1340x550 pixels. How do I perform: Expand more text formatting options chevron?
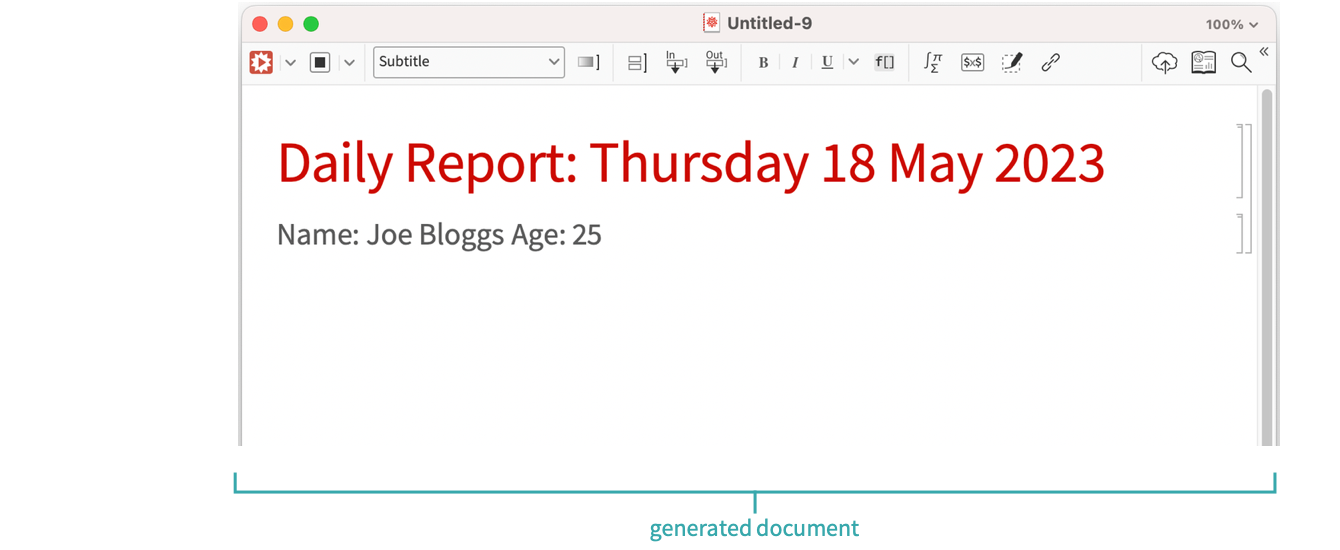852,62
